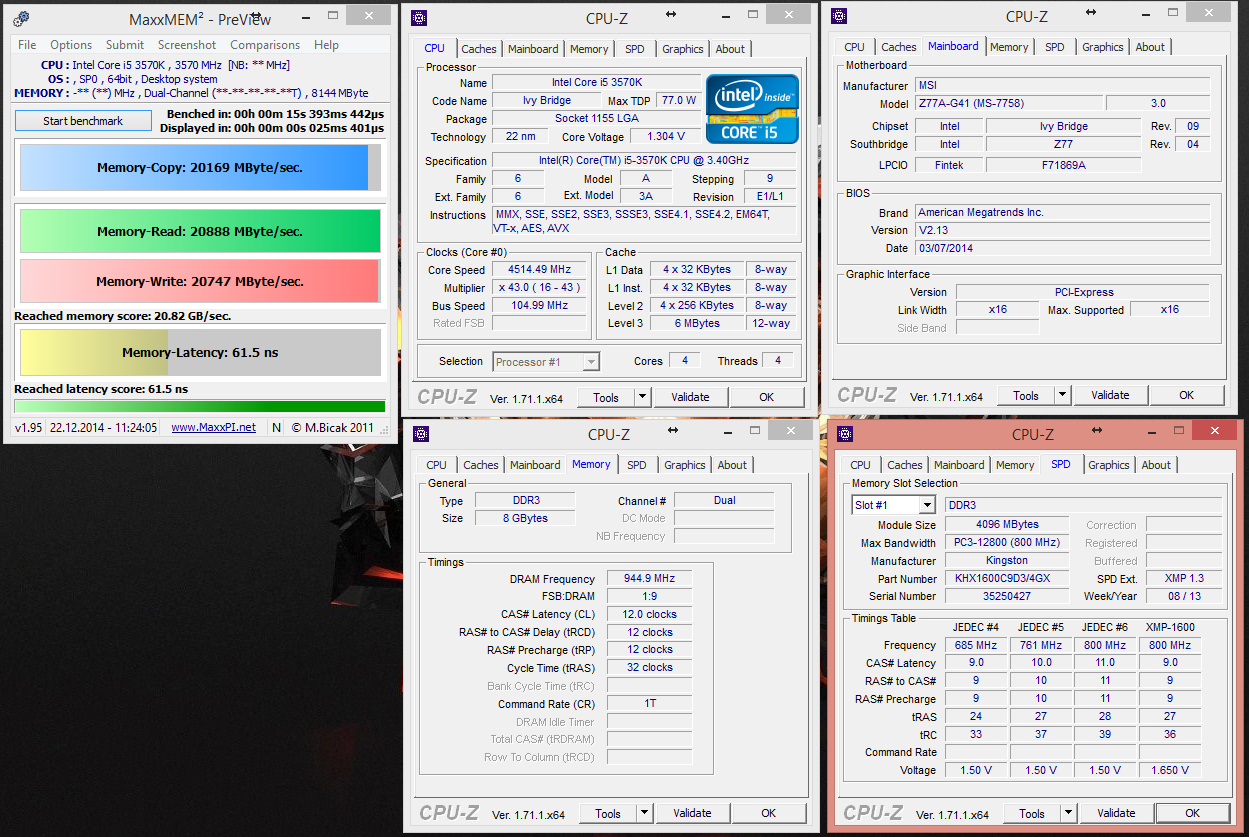Expand Tools arrow in Memory window

[644, 813]
